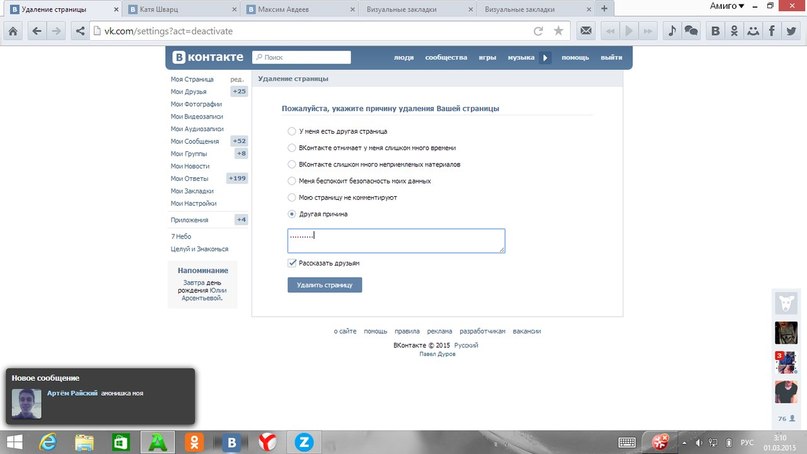
Task: Click the VK dog icon in sidebar
Action: tap(786, 303)
